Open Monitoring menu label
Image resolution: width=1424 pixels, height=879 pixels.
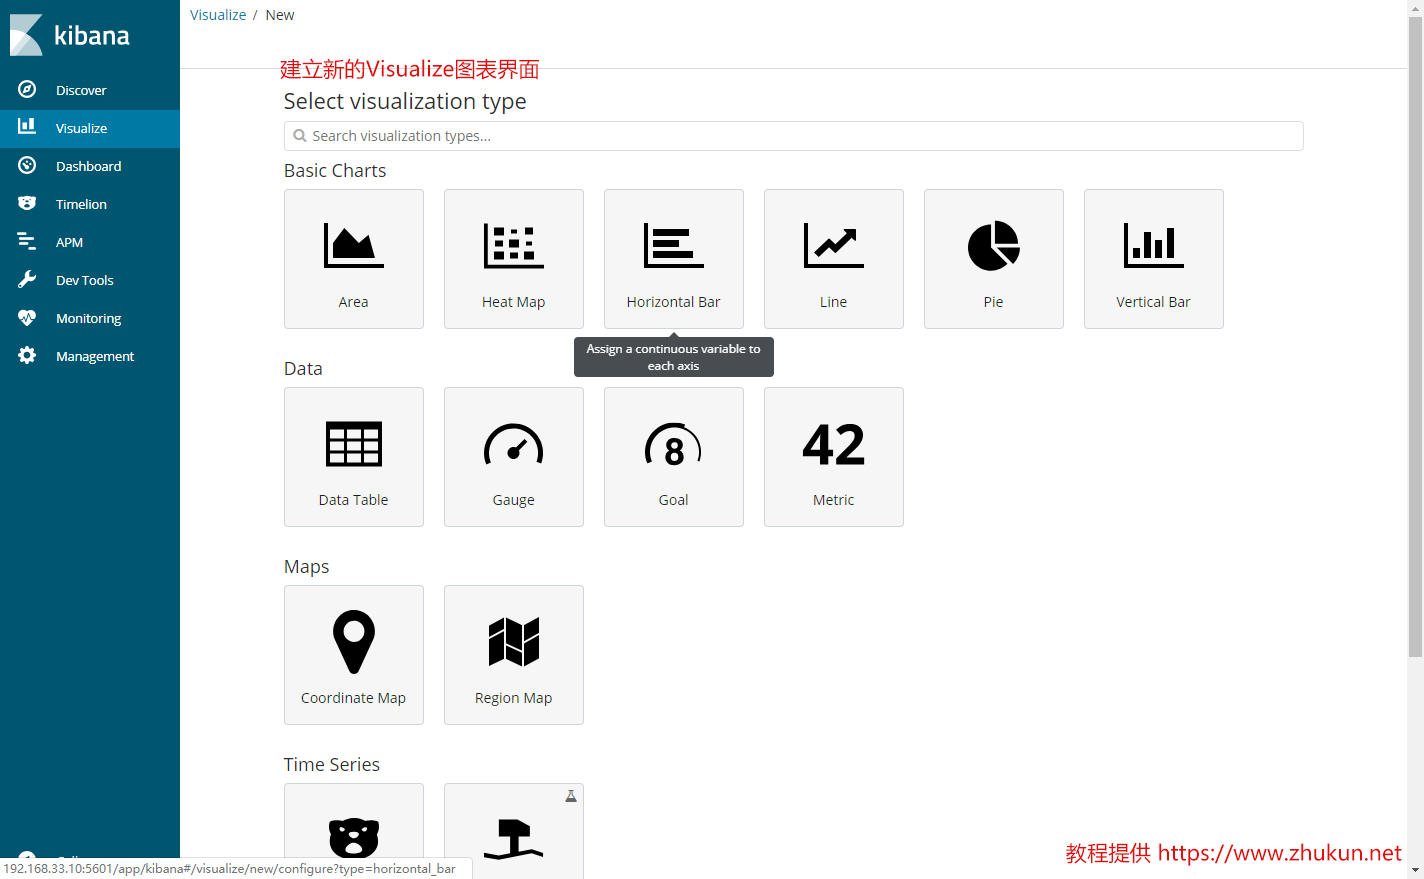88,318
